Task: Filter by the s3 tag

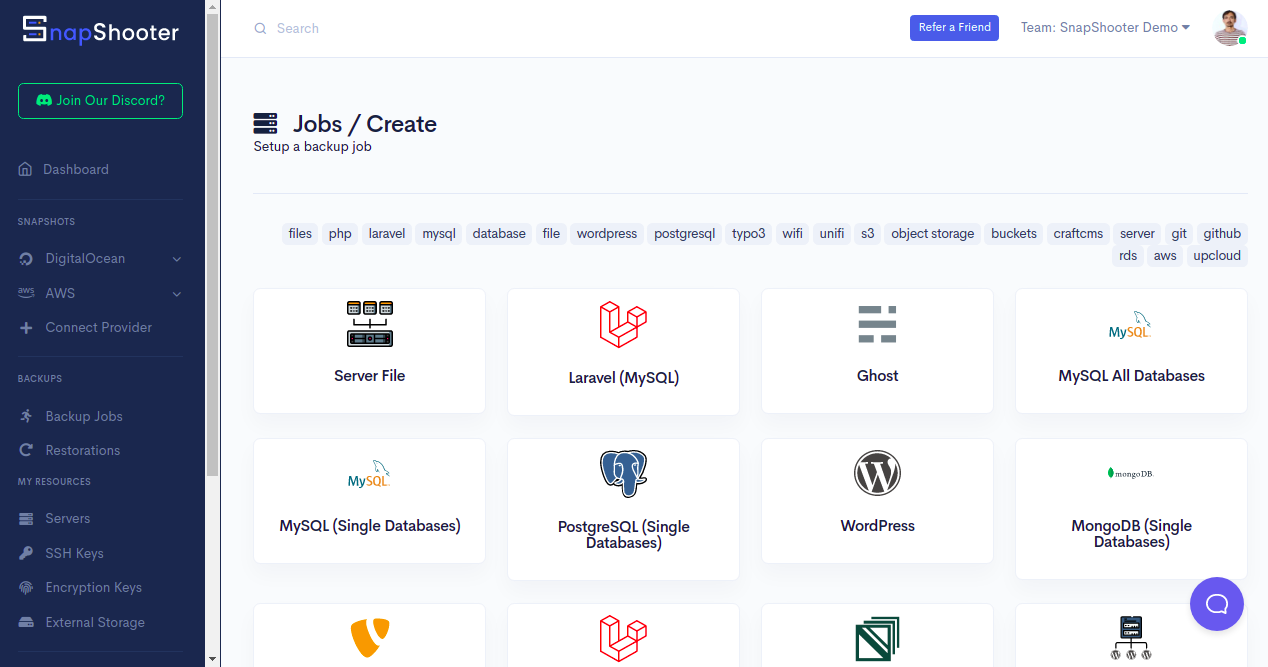Action: tap(867, 234)
